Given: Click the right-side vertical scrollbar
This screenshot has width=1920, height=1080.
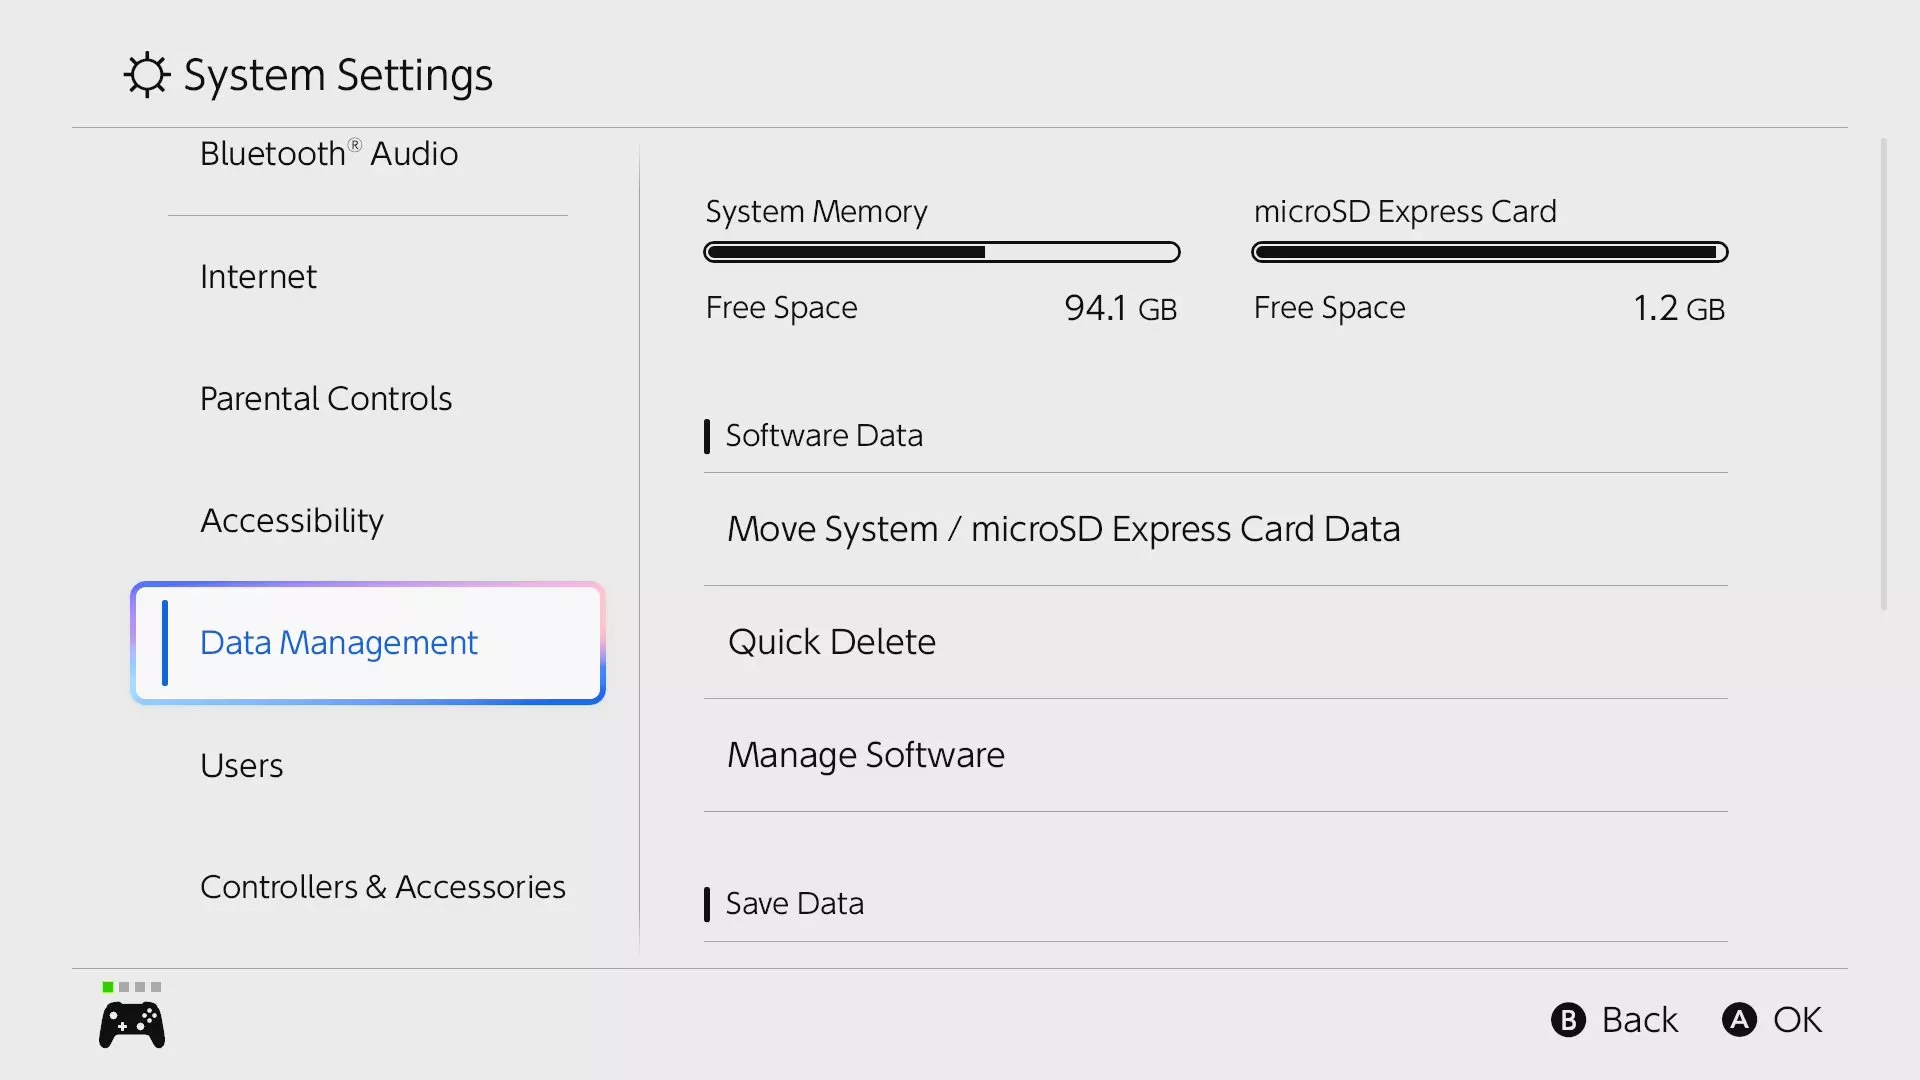Looking at the screenshot, I should click(x=1883, y=374).
